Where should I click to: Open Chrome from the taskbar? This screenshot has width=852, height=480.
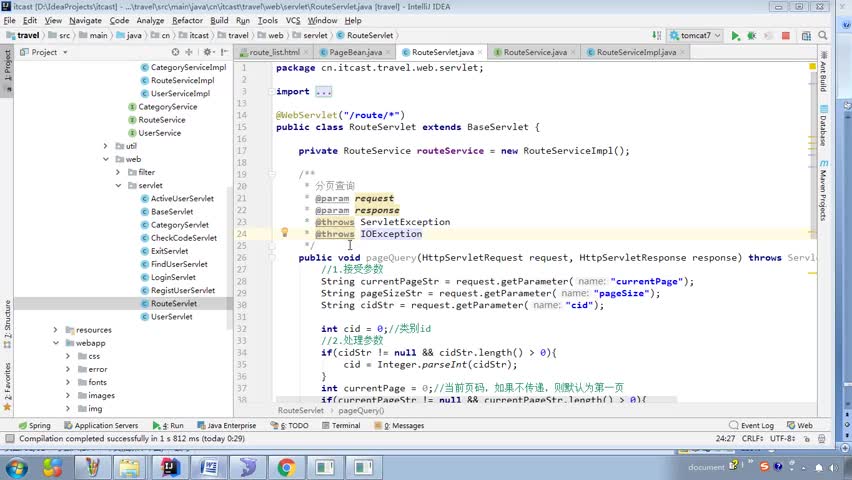286,467
